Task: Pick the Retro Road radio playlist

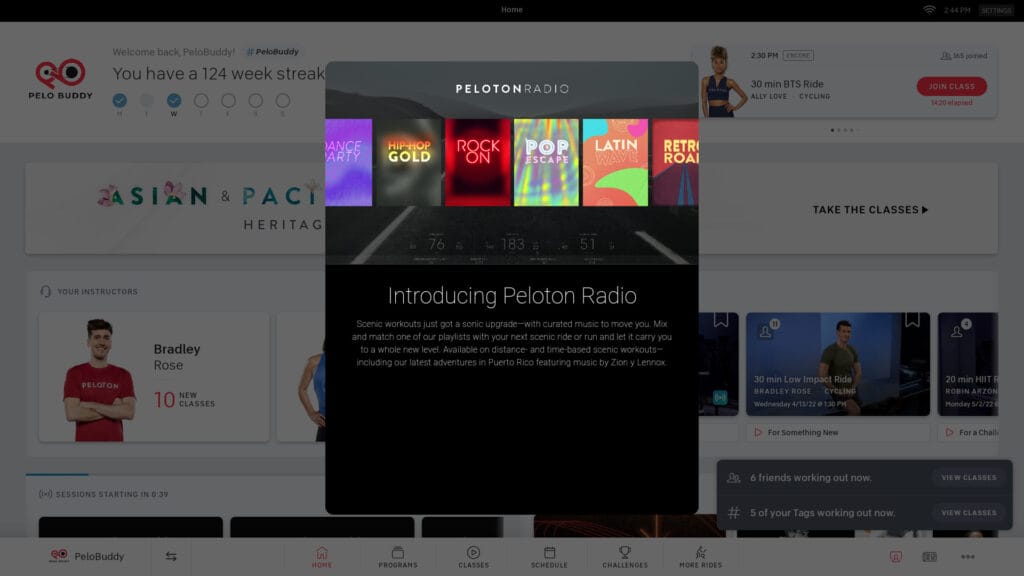Action: click(x=675, y=162)
